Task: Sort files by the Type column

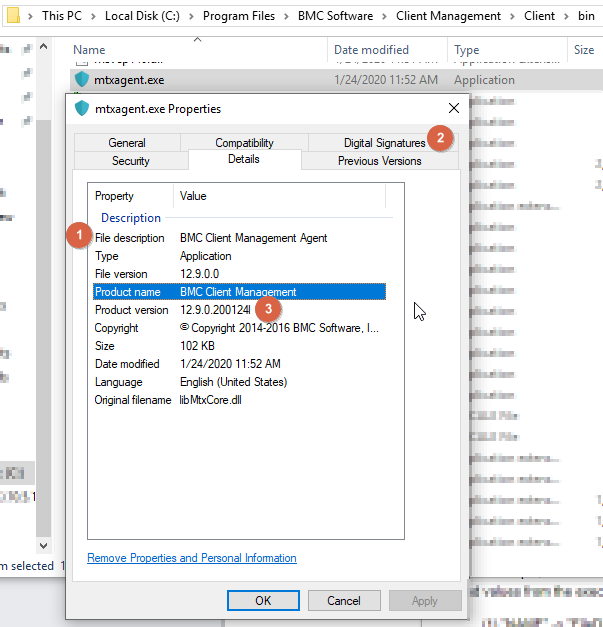Action: click(x=507, y=50)
